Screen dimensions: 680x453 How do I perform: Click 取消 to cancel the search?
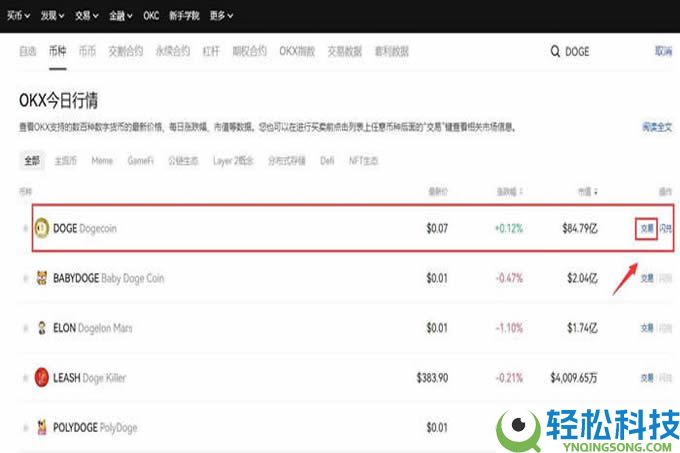pyautogui.click(x=664, y=51)
